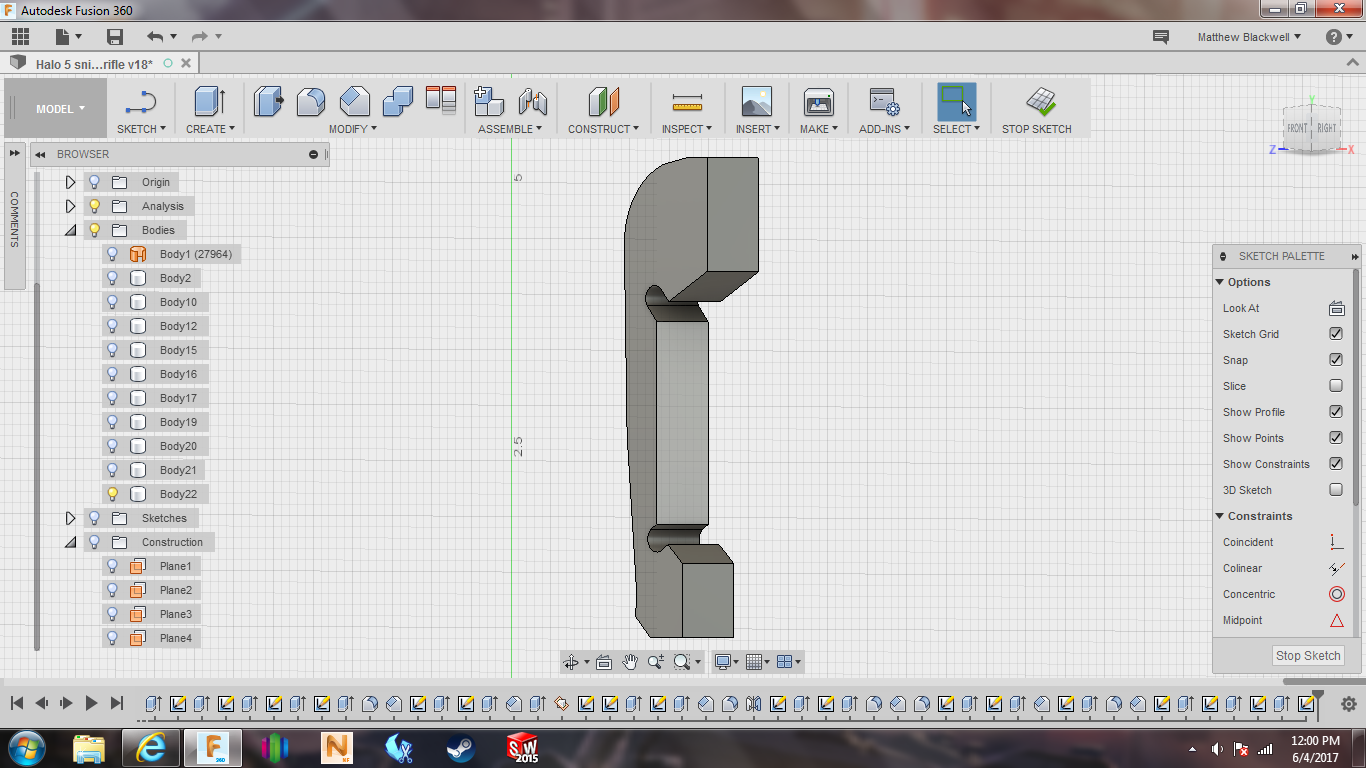The image size is (1366, 768).
Task: Toggle visibility bulb for Body2
Action: (112, 278)
